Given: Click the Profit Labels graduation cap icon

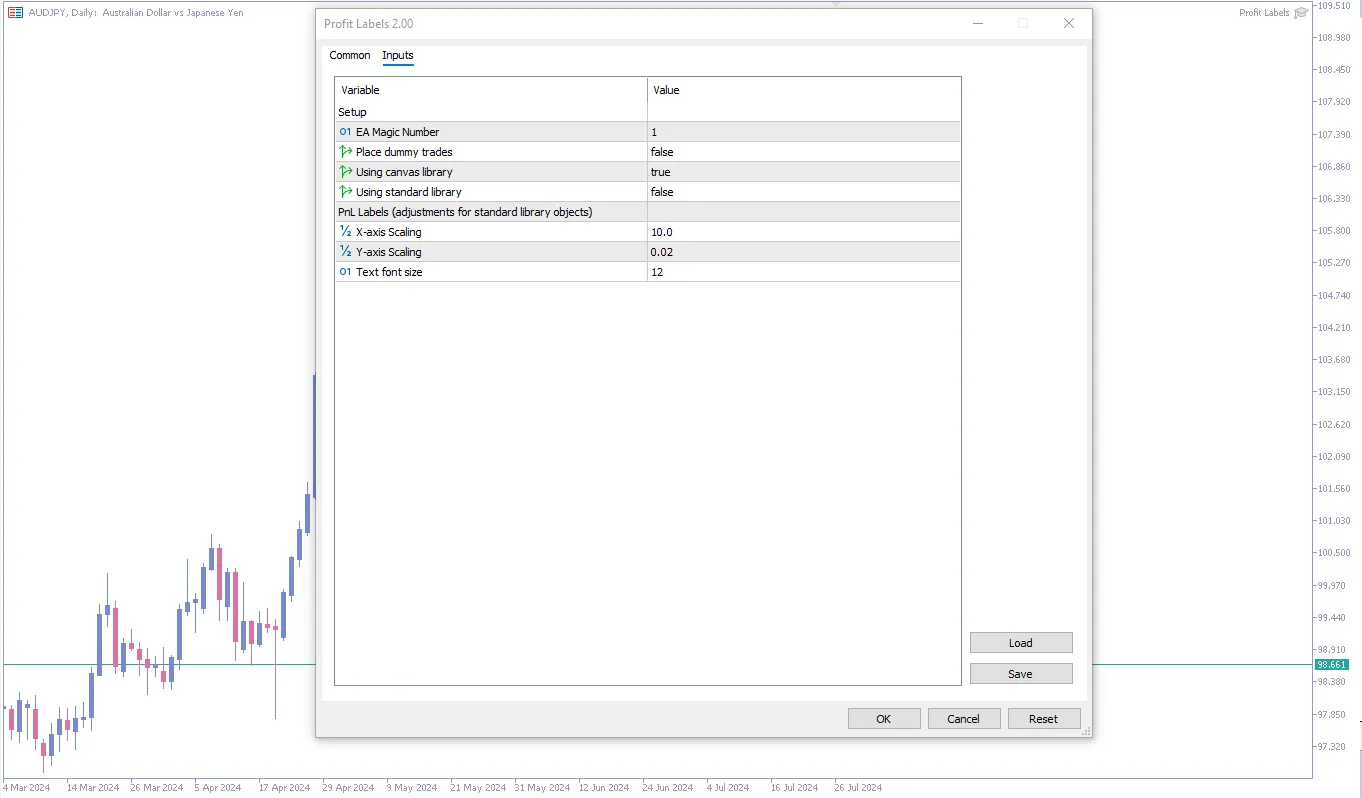Looking at the screenshot, I should [x=1301, y=13].
